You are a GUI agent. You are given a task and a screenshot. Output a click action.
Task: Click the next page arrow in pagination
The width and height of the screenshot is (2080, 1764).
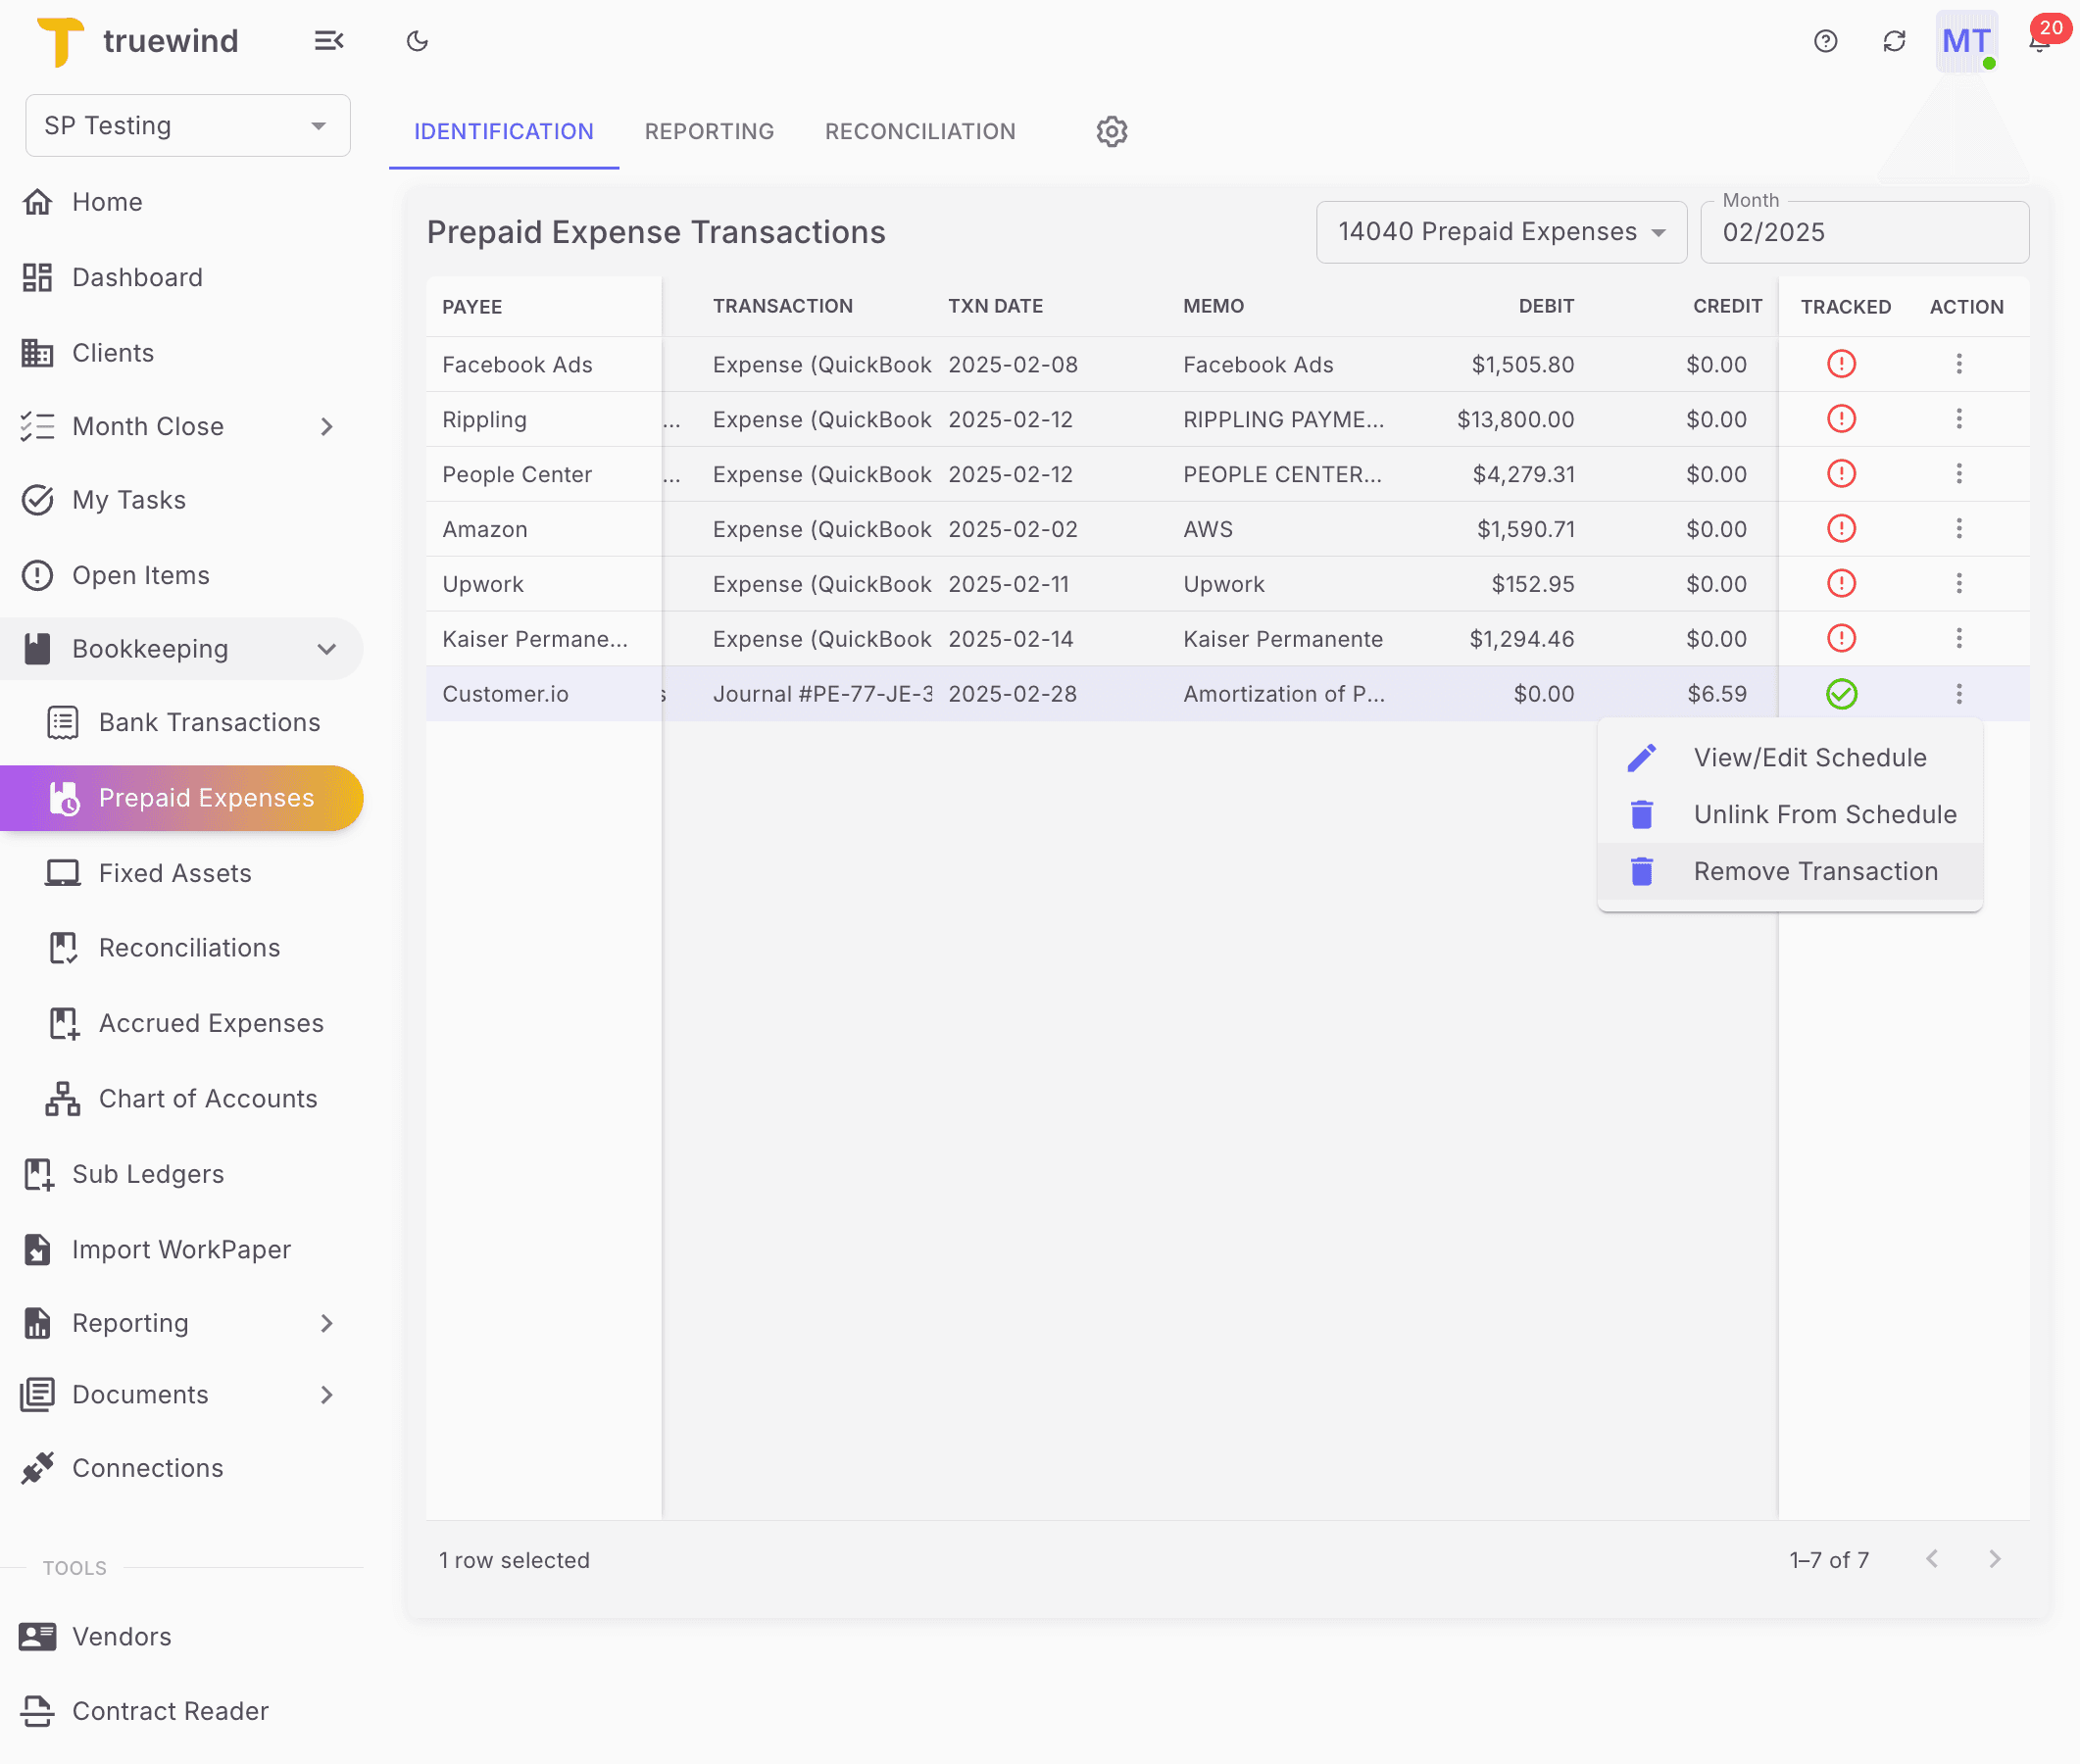pos(1995,1558)
